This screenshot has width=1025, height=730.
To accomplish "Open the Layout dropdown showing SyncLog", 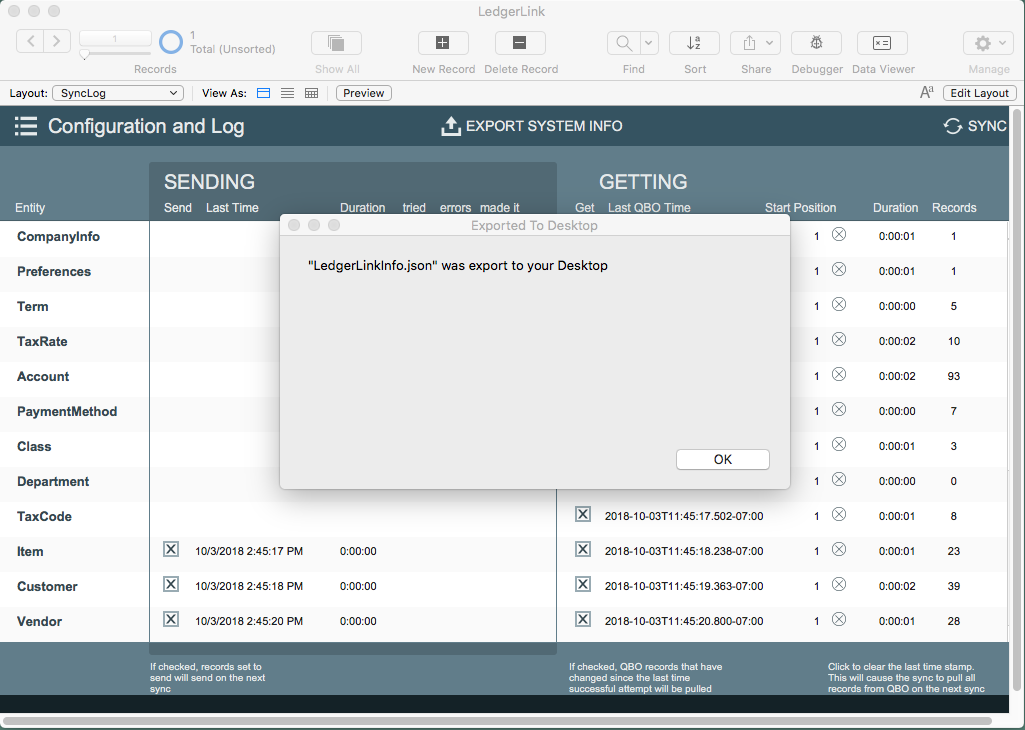I will coord(118,93).
